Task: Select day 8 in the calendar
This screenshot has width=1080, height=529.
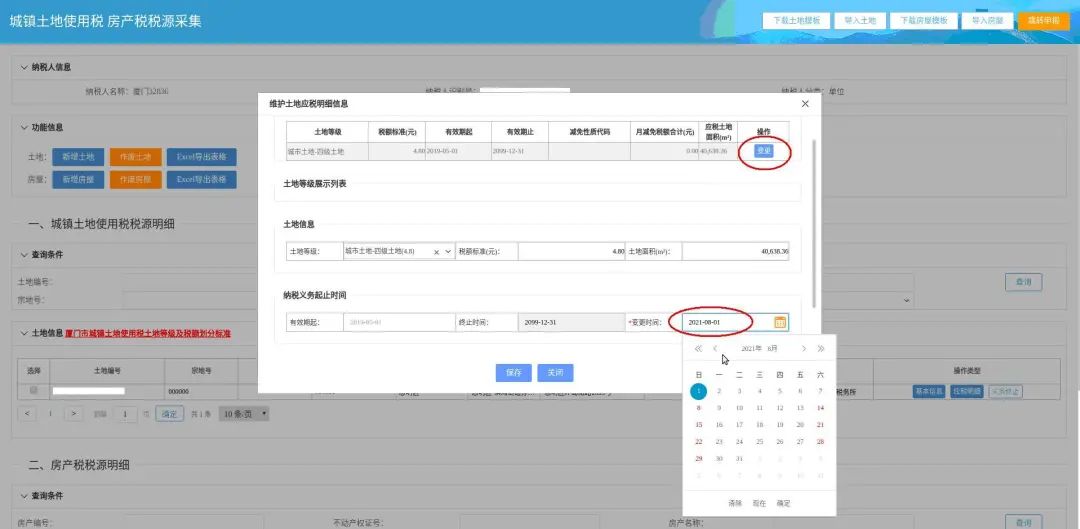Action: coord(698,408)
